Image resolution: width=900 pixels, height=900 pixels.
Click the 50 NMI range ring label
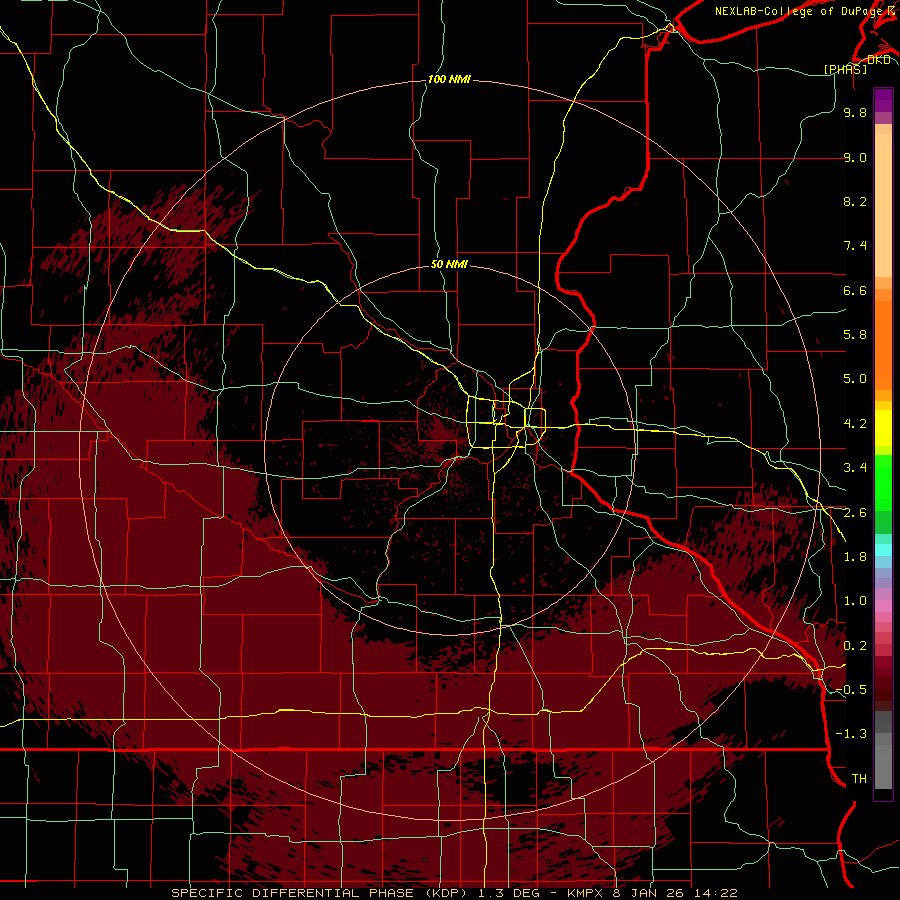tap(449, 264)
